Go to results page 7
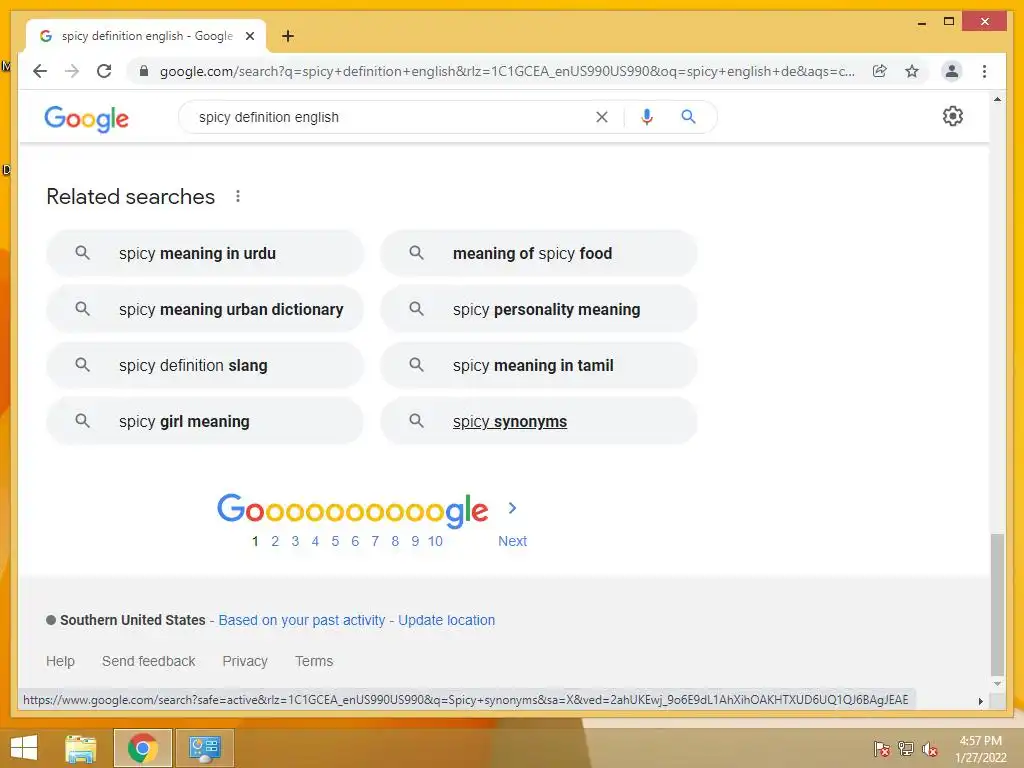This screenshot has width=1024, height=768. pyautogui.click(x=375, y=541)
